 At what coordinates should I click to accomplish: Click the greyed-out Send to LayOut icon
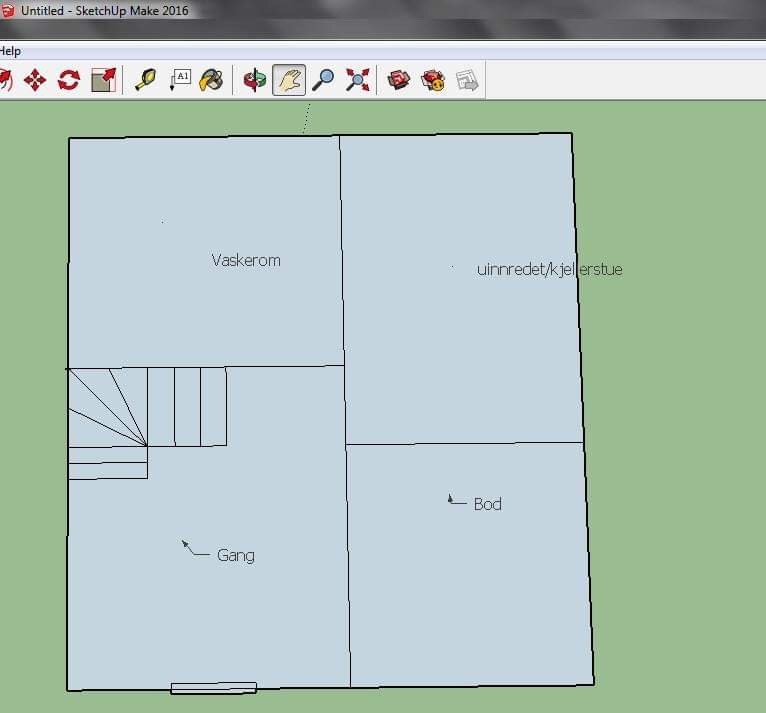coord(467,80)
